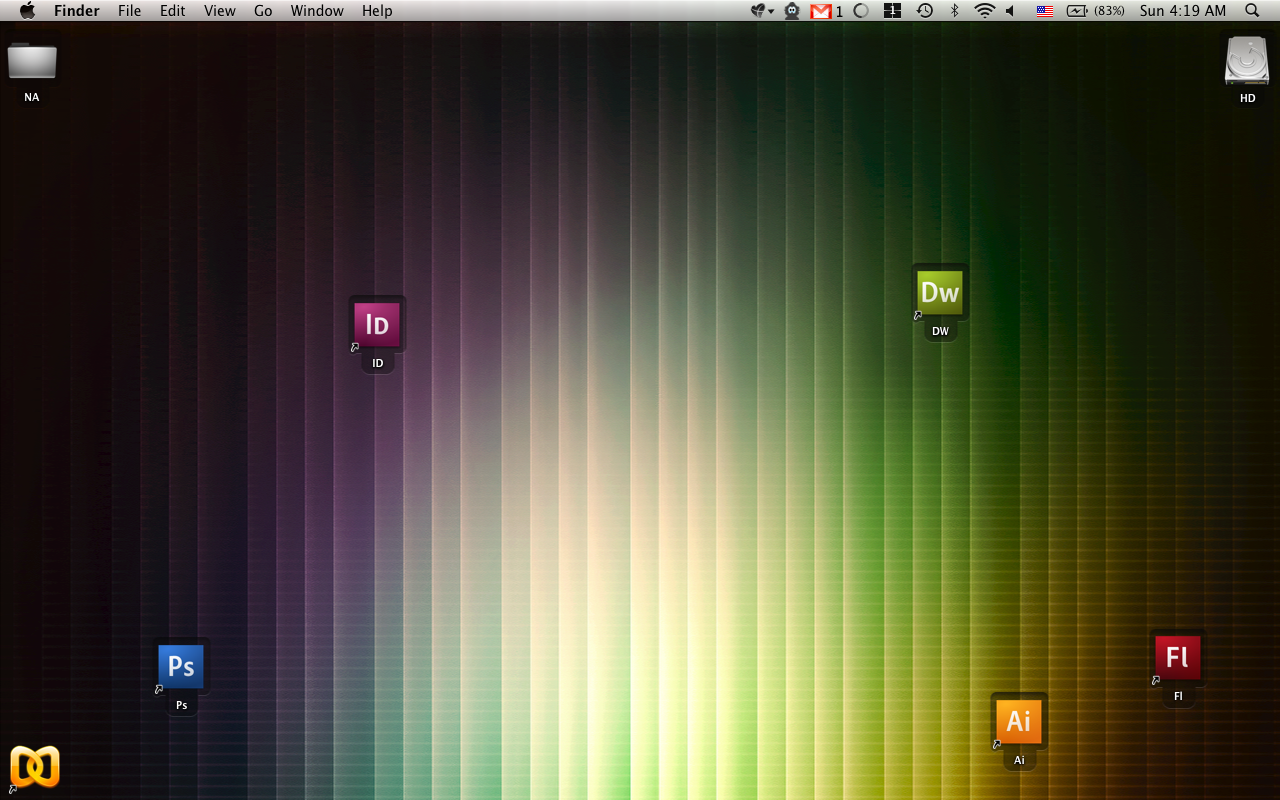Click the 'HD' drive label

1247,98
